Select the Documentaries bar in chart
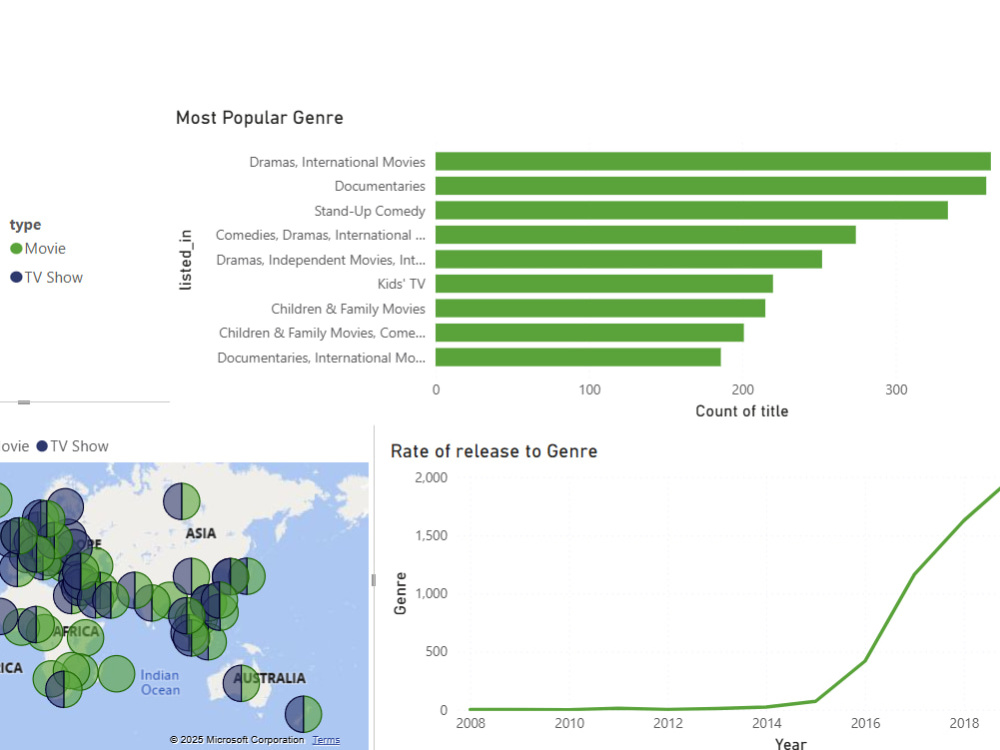 coord(710,186)
